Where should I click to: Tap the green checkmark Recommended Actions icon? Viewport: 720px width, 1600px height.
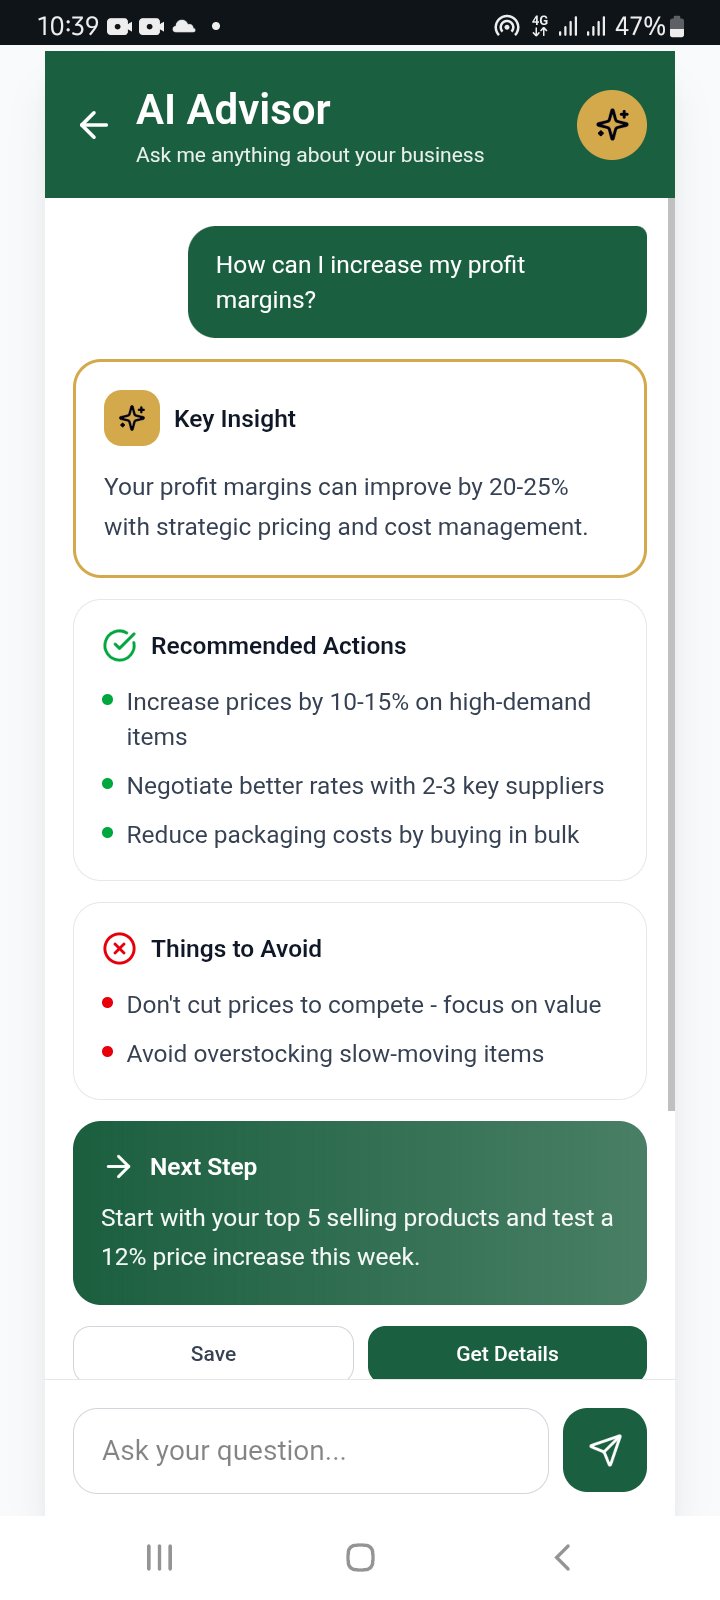[x=120, y=646]
